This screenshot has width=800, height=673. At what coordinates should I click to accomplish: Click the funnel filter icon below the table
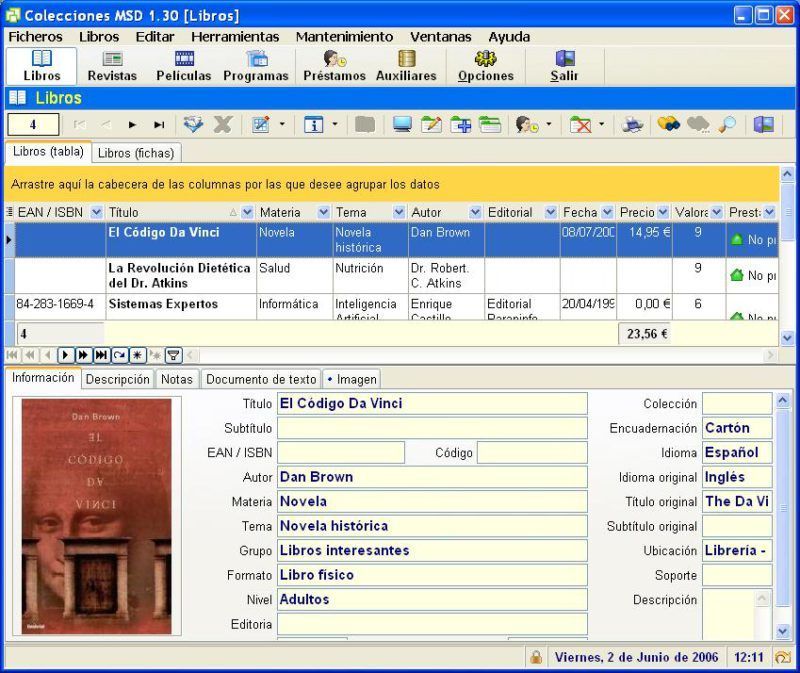point(173,355)
